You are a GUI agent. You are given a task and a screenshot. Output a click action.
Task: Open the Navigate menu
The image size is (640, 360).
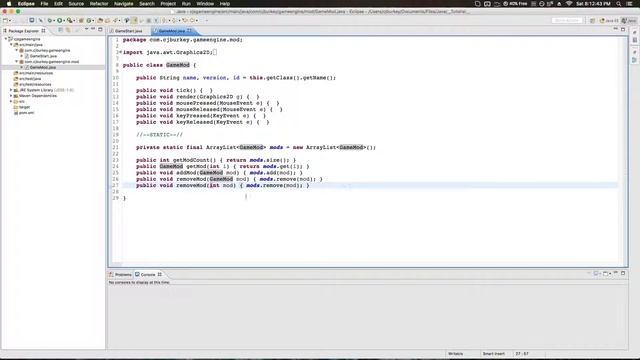pyautogui.click(x=123, y=4)
